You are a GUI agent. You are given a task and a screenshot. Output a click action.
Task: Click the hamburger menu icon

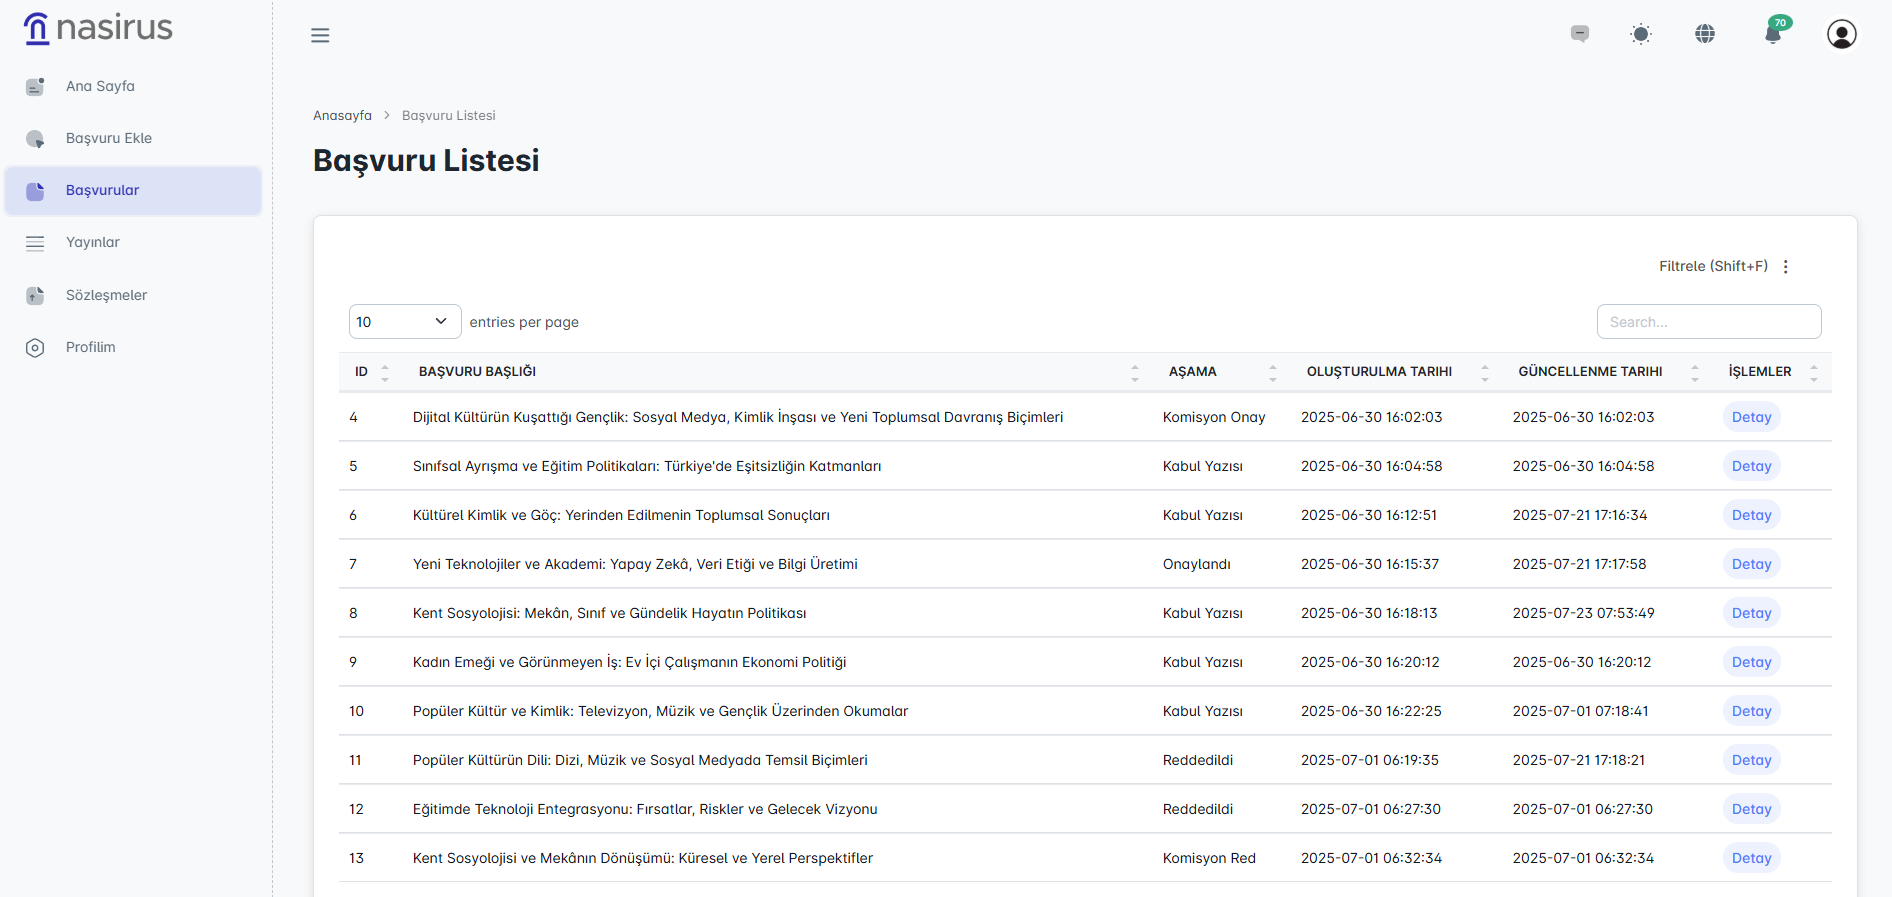pyautogui.click(x=320, y=36)
